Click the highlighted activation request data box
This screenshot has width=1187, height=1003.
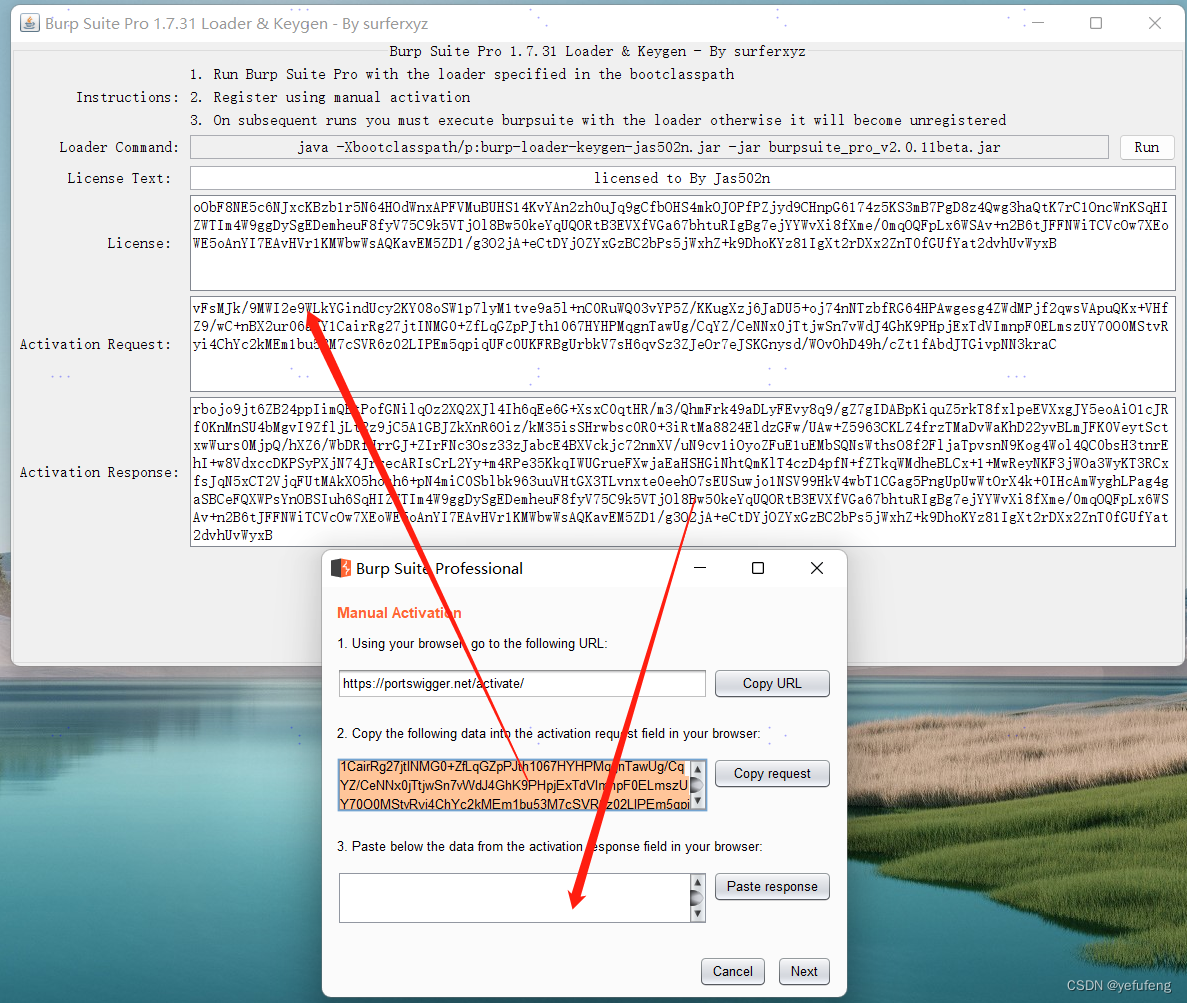(515, 785)
